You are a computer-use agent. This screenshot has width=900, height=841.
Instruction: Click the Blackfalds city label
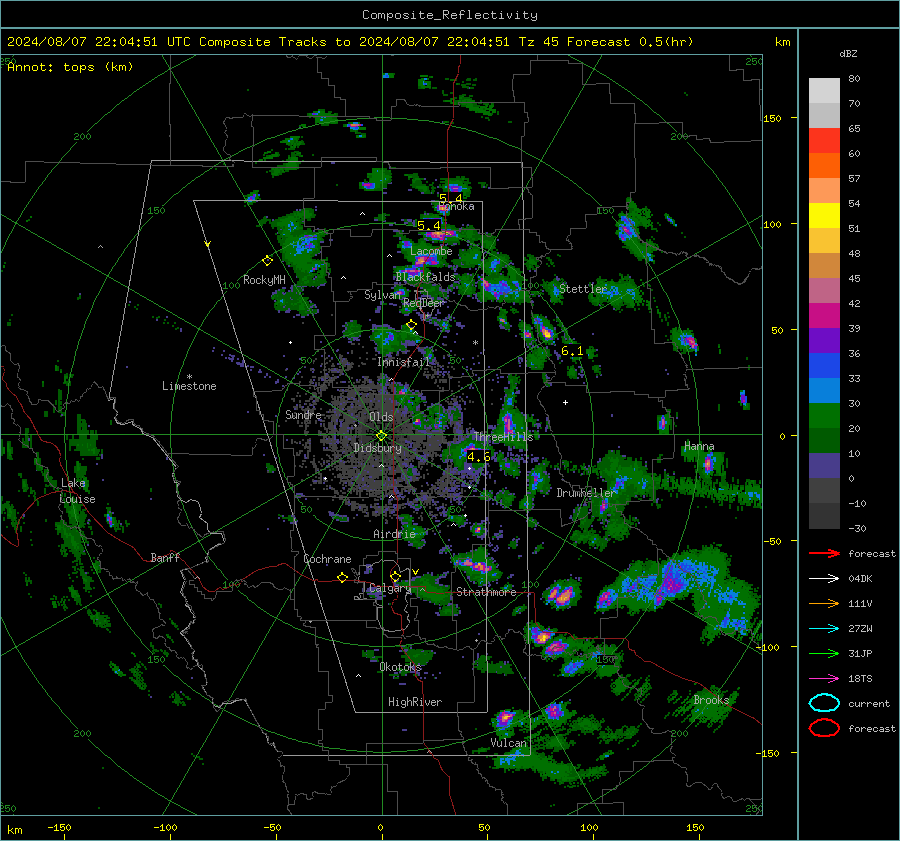coord(425,277)
